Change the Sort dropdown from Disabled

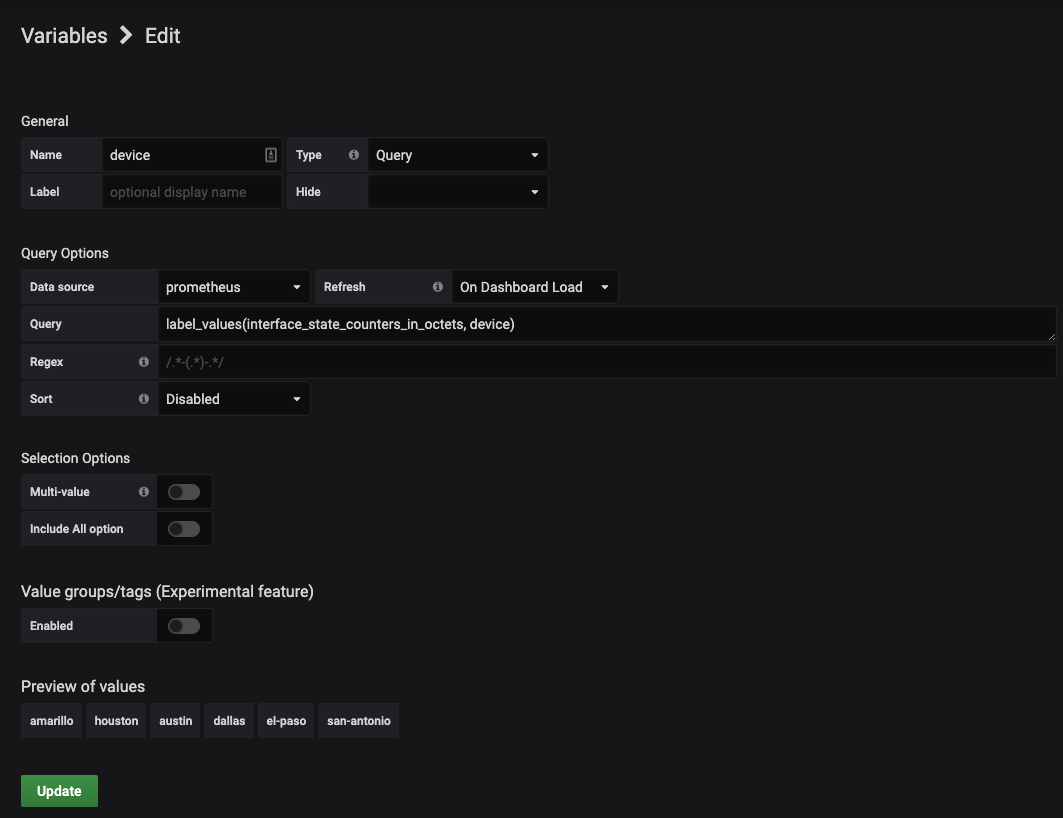point(233,398)
